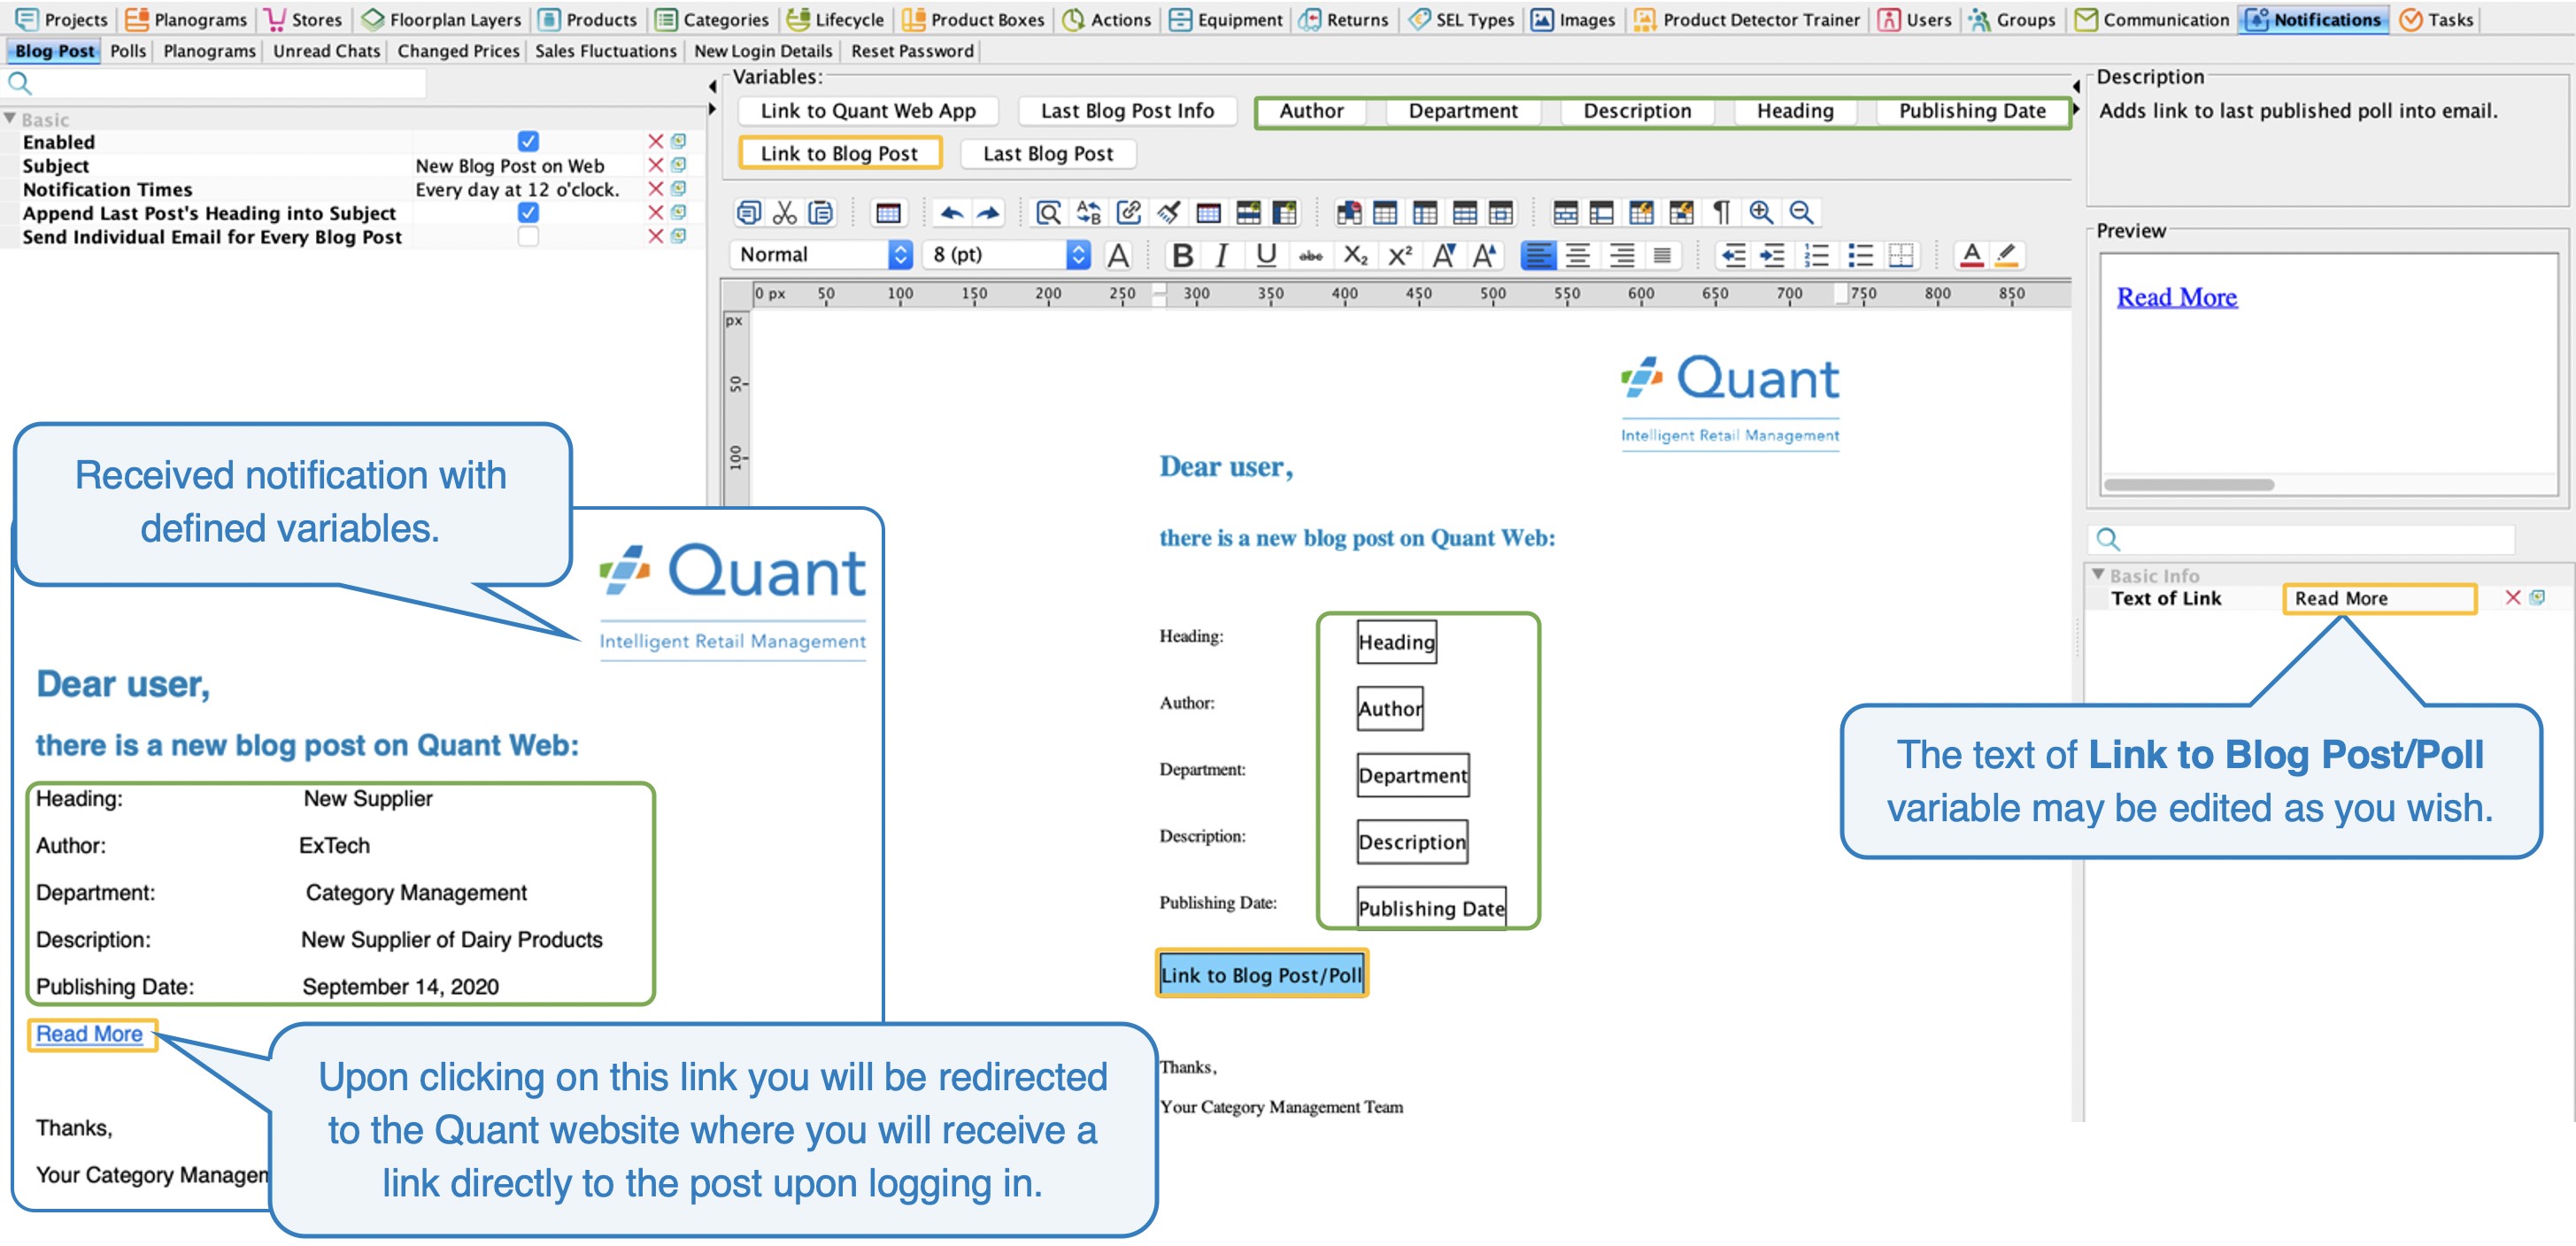Center-align the selected text
Screen dimensions: 2576x1246
(x=1578, y=256)
